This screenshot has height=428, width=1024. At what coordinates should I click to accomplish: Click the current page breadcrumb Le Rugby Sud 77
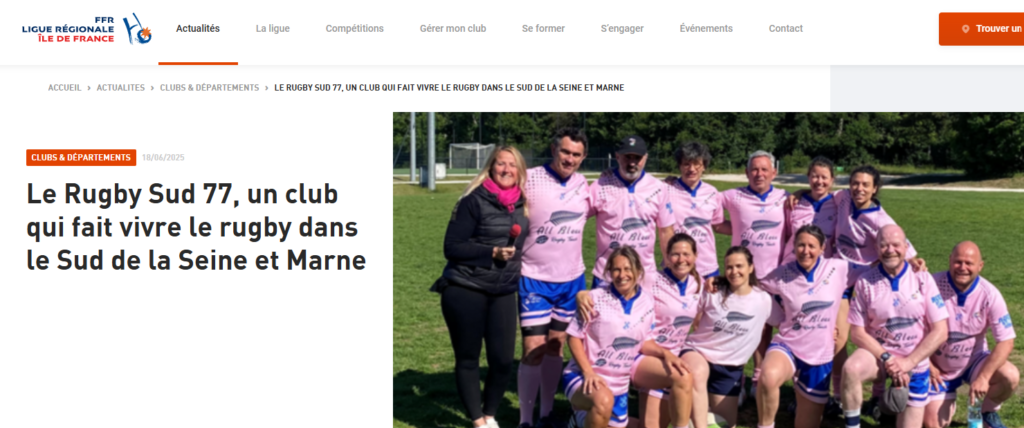[449, 88]
